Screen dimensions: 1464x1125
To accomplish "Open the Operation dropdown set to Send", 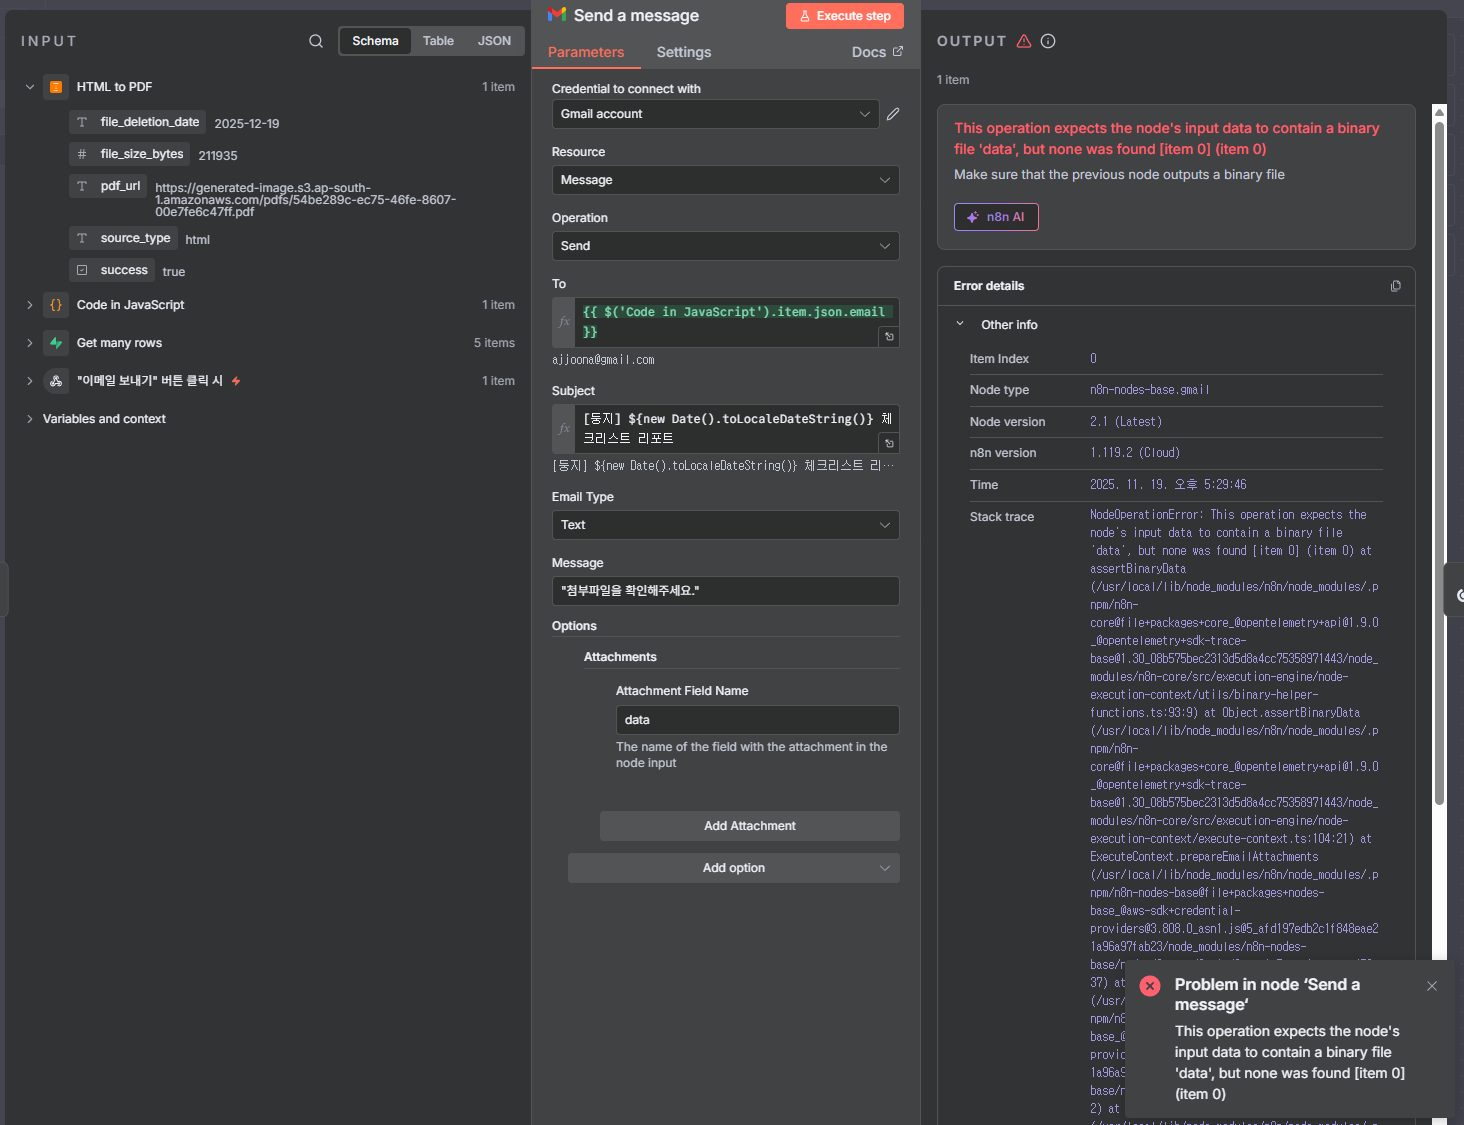I will click(x=725, y=246).
